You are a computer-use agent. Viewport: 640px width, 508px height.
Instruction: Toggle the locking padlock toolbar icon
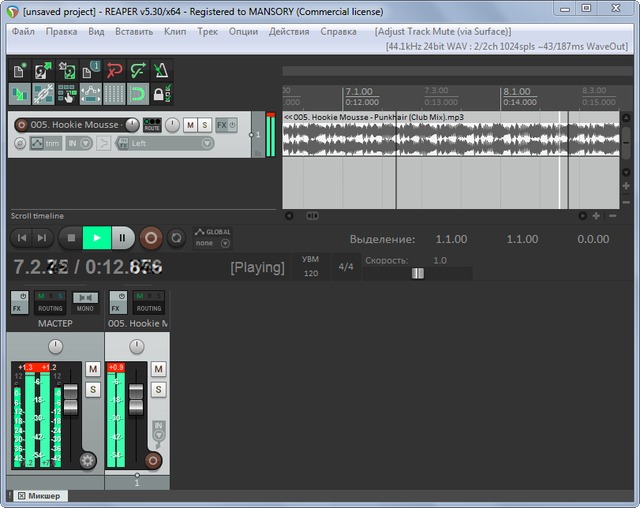(162, 94)
